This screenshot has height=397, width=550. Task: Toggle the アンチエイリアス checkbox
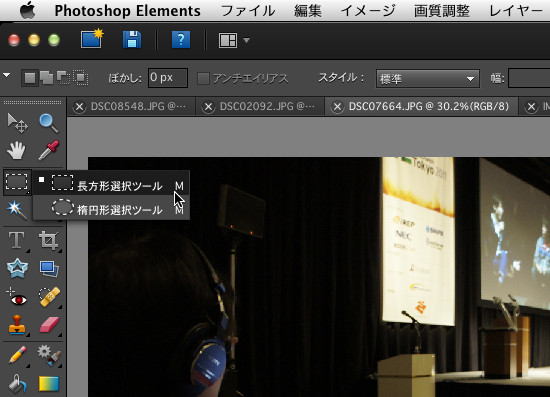(x=203, y=78)
